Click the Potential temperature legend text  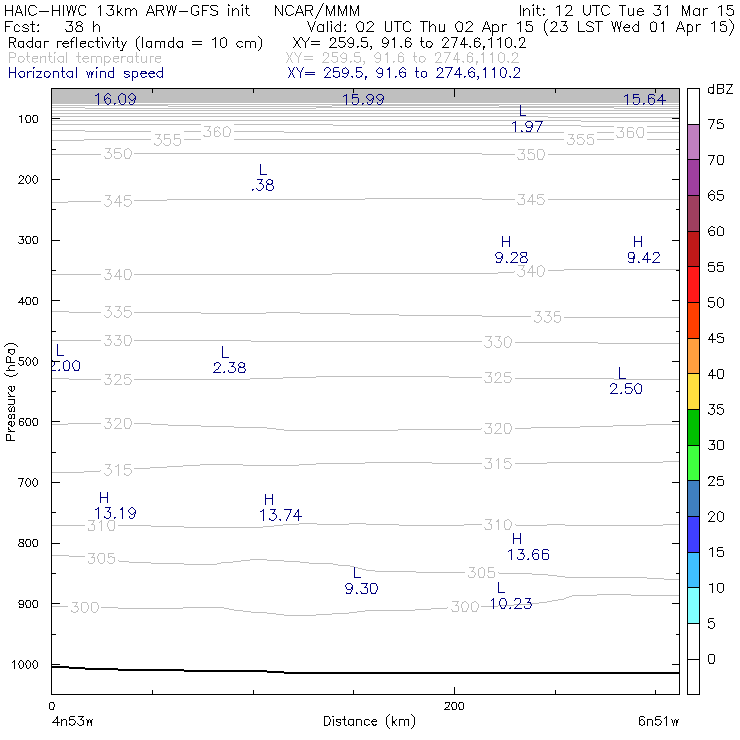[84, 58]
